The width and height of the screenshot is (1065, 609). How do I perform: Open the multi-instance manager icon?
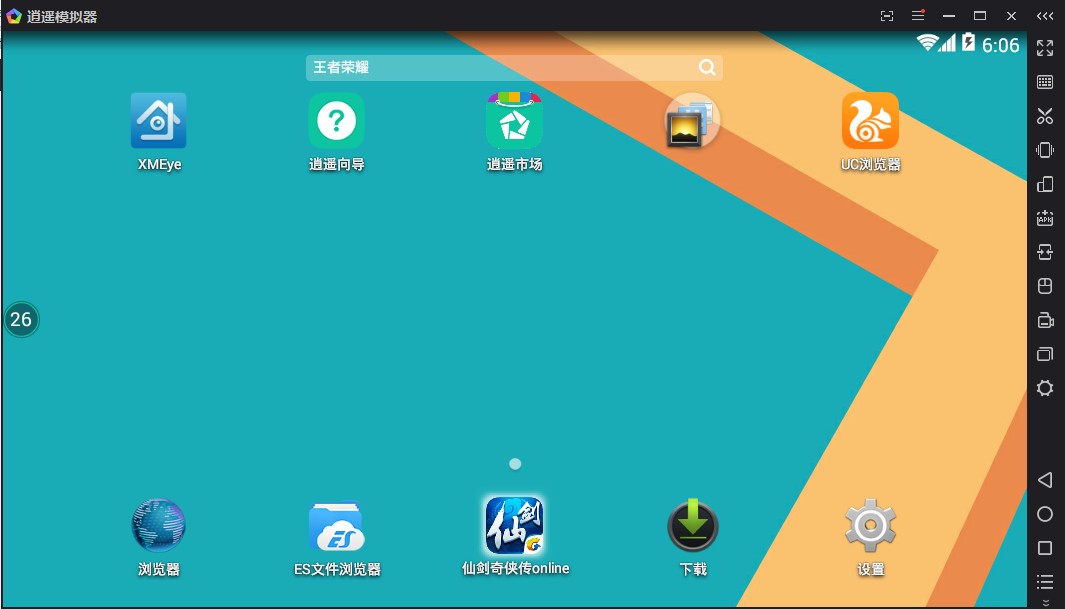click(x=1045, y=354)
